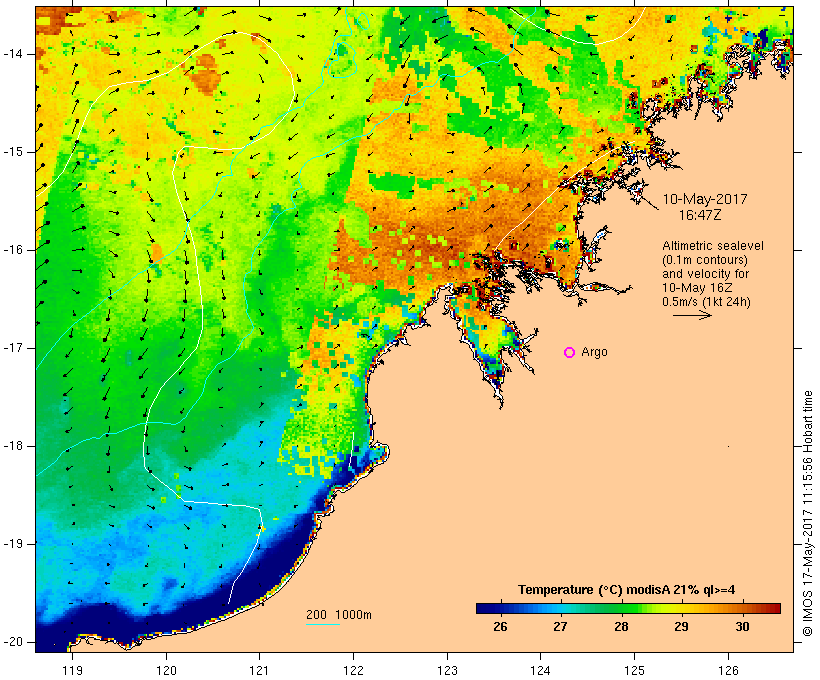820x680 pixels.
Task: Click the latitude label -20
Action: [x=13, y=642]
